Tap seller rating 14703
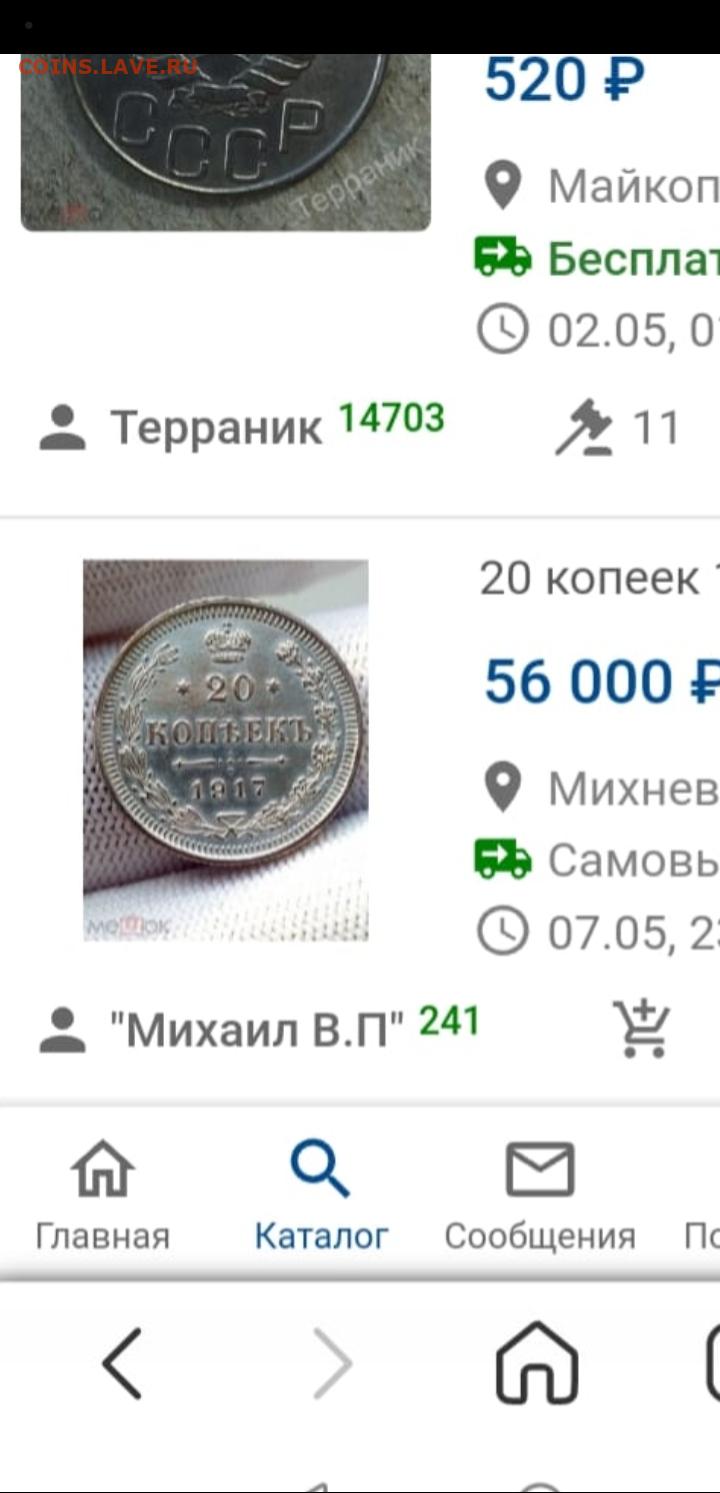720x1493 pixels. [391, 418]
